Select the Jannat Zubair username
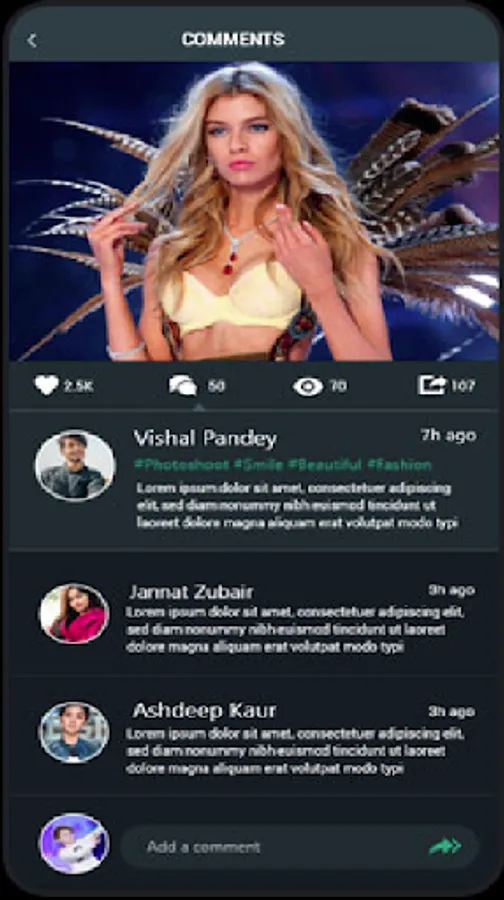504x900 pixels. point(191,592)
